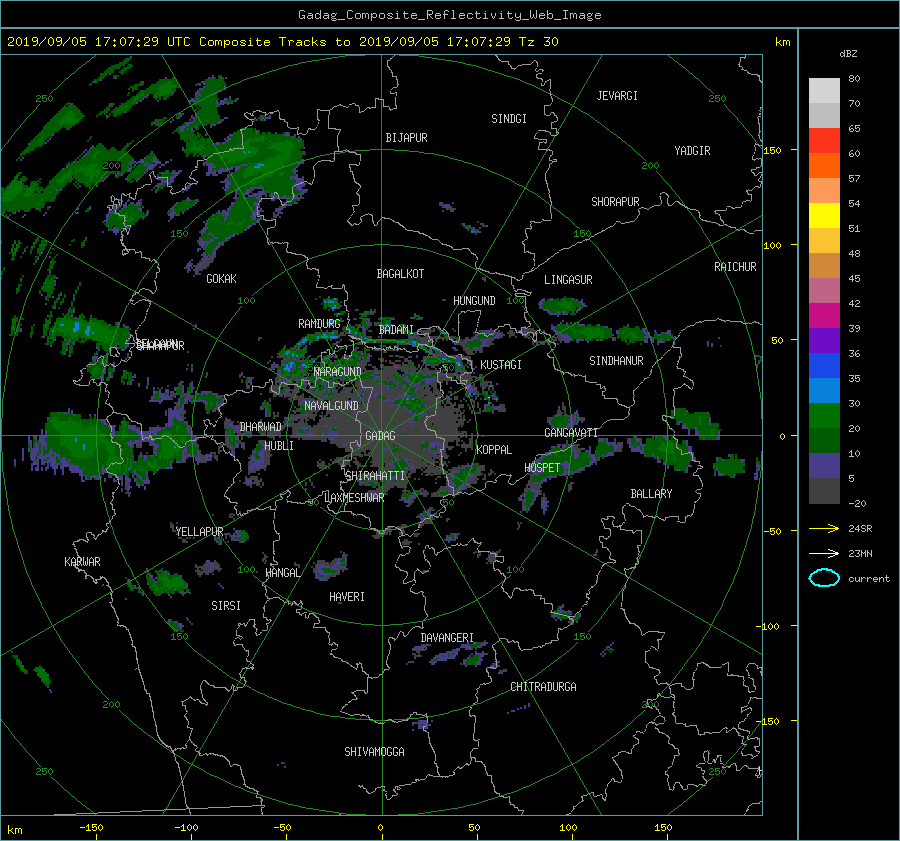Click the LINGASUR city label
The width and height of the screenshot is (900, 841).
[x=568, y=280]
